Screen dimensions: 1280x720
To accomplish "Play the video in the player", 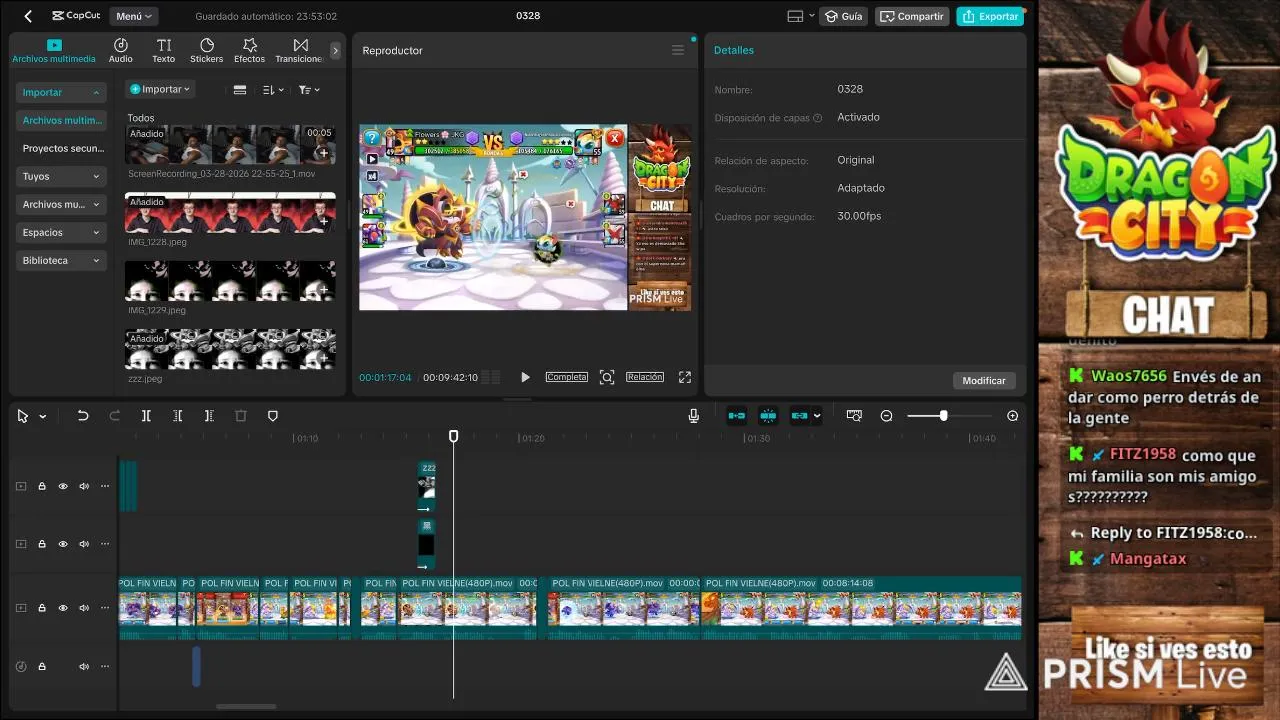I will [x=525, y=377].
